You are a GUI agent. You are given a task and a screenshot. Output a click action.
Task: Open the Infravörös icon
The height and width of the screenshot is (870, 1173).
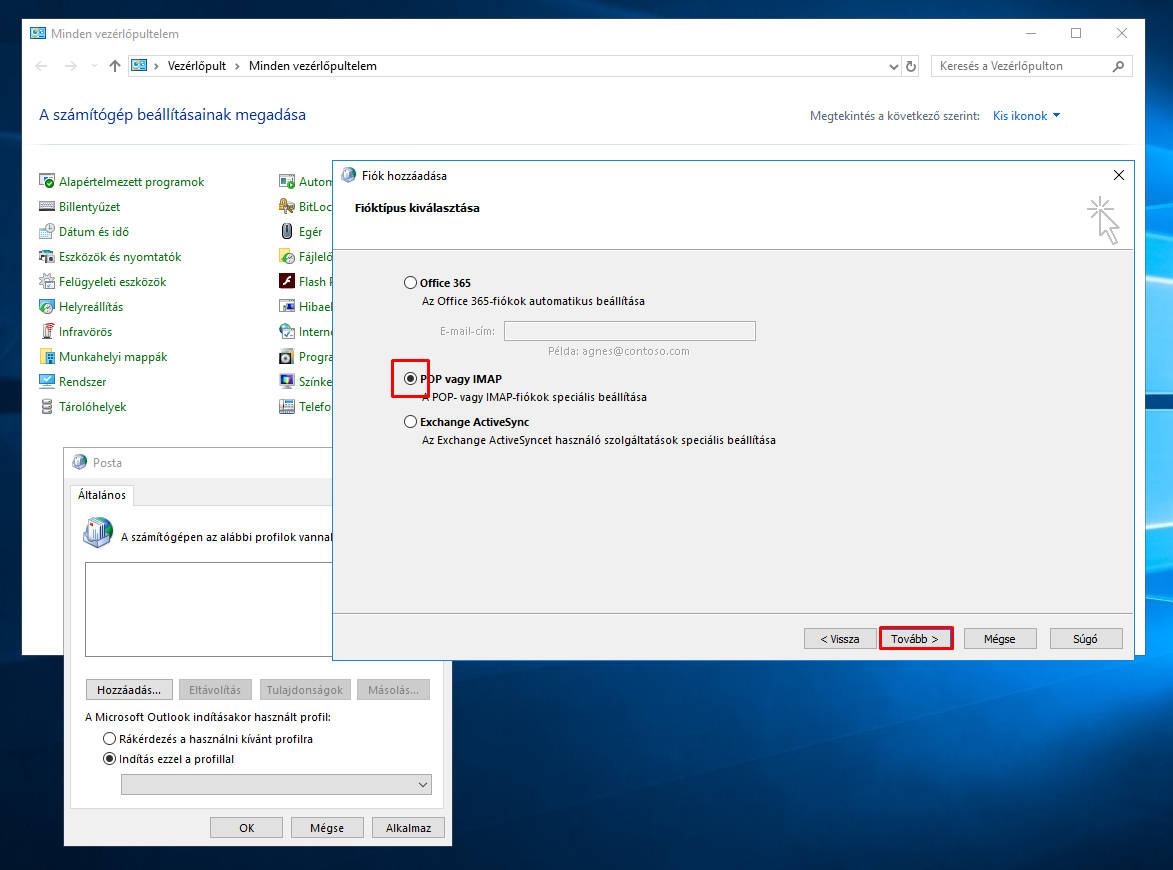tap(46, 331)
